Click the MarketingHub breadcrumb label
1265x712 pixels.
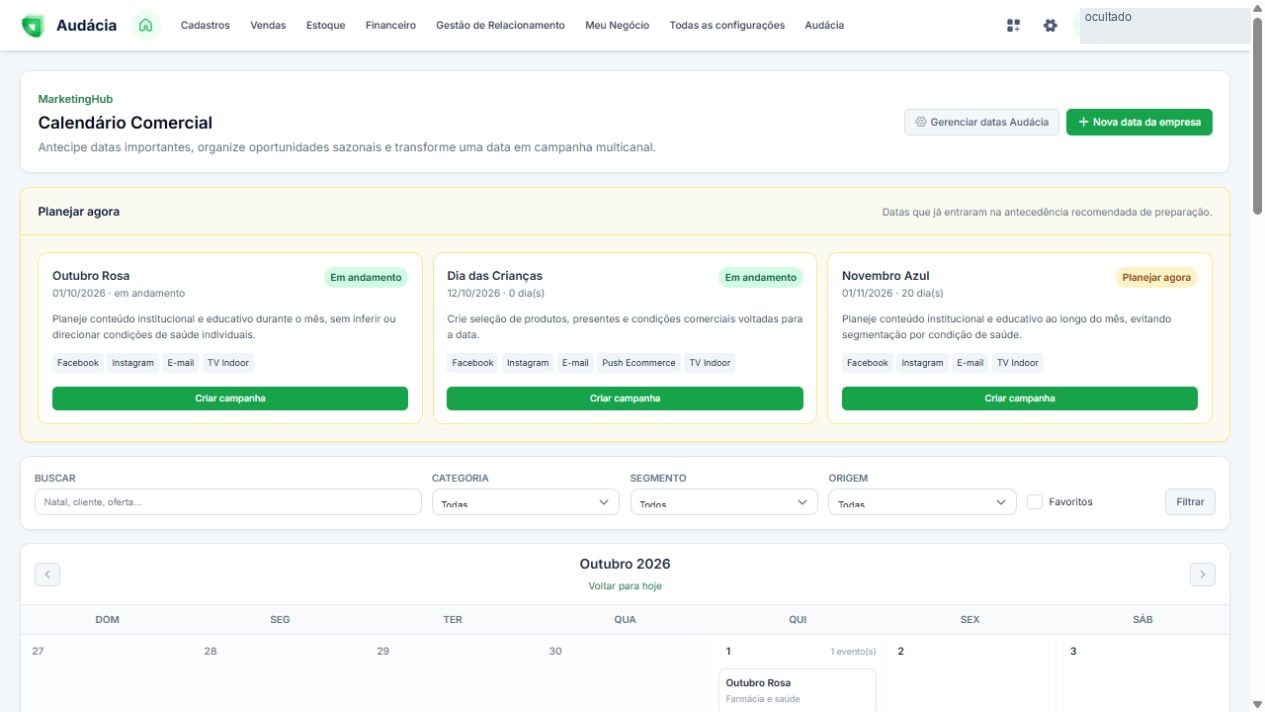coord(75,99)
